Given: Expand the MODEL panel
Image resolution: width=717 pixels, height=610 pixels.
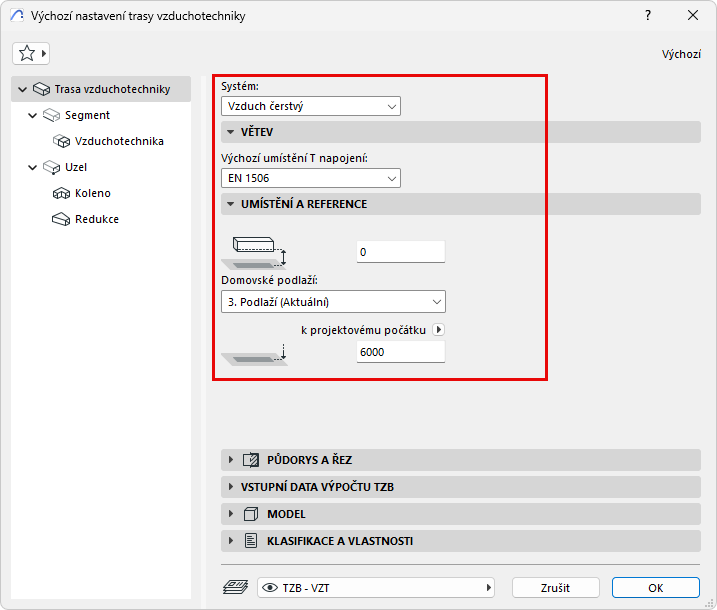Looking at the screenshot, I should [231, 514].
